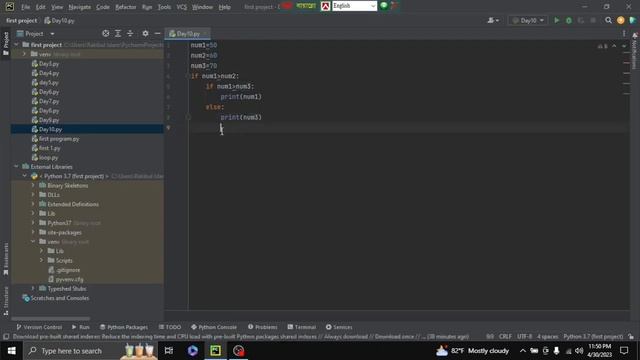Hide the Project tool window with minus icon
This screenshot has height=360, width=640.
pos(157,33)
